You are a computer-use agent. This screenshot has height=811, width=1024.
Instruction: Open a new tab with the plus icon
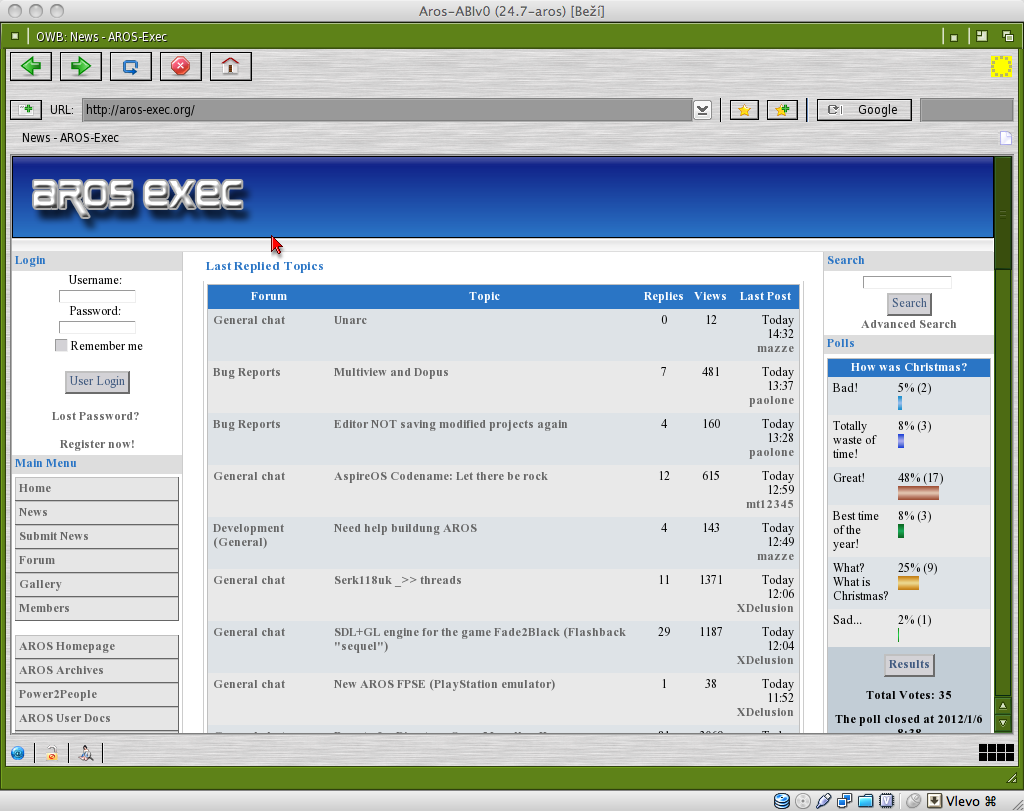tap(25, 110)
